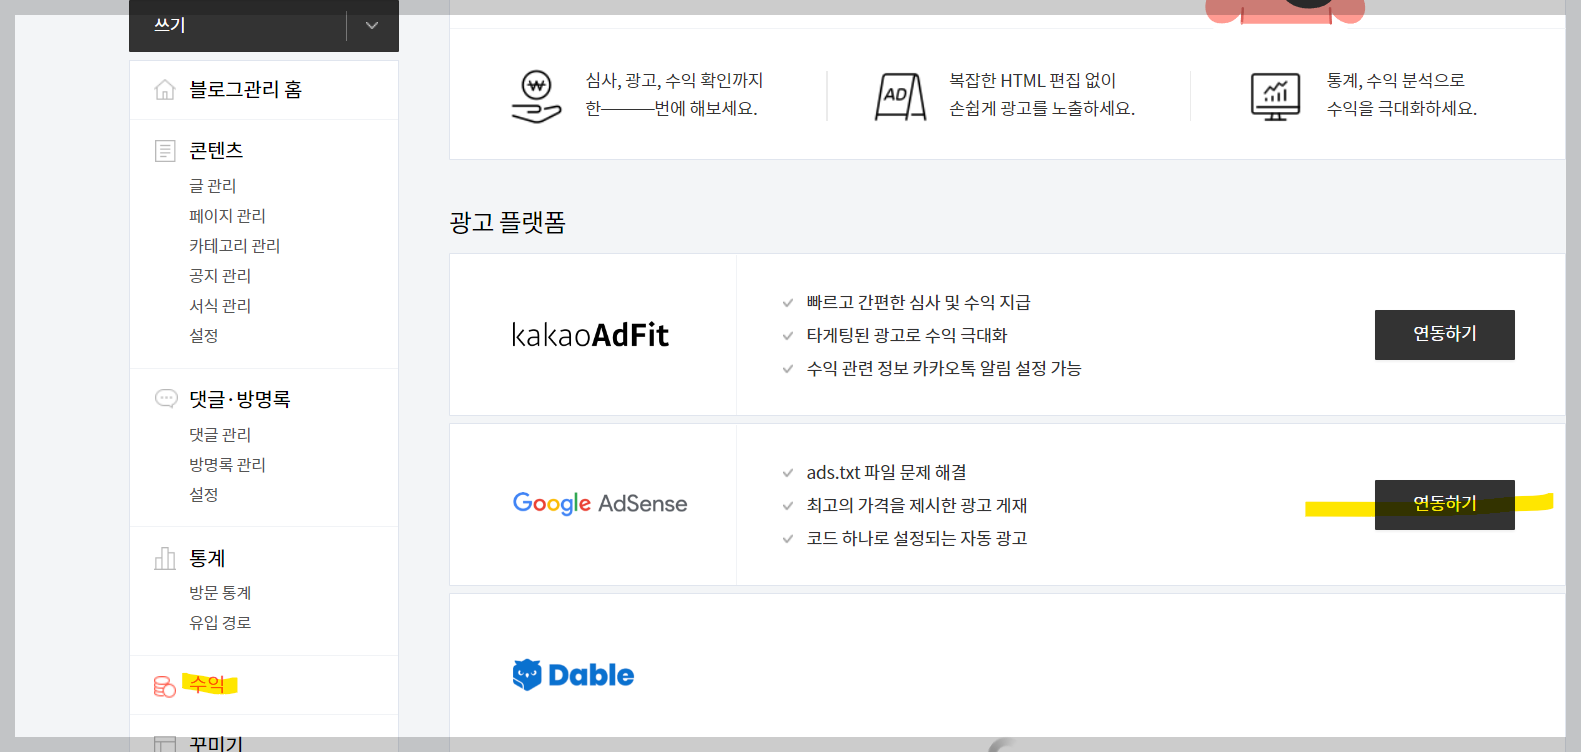Select the 콘텐츠 section heading

coord(216,150)
